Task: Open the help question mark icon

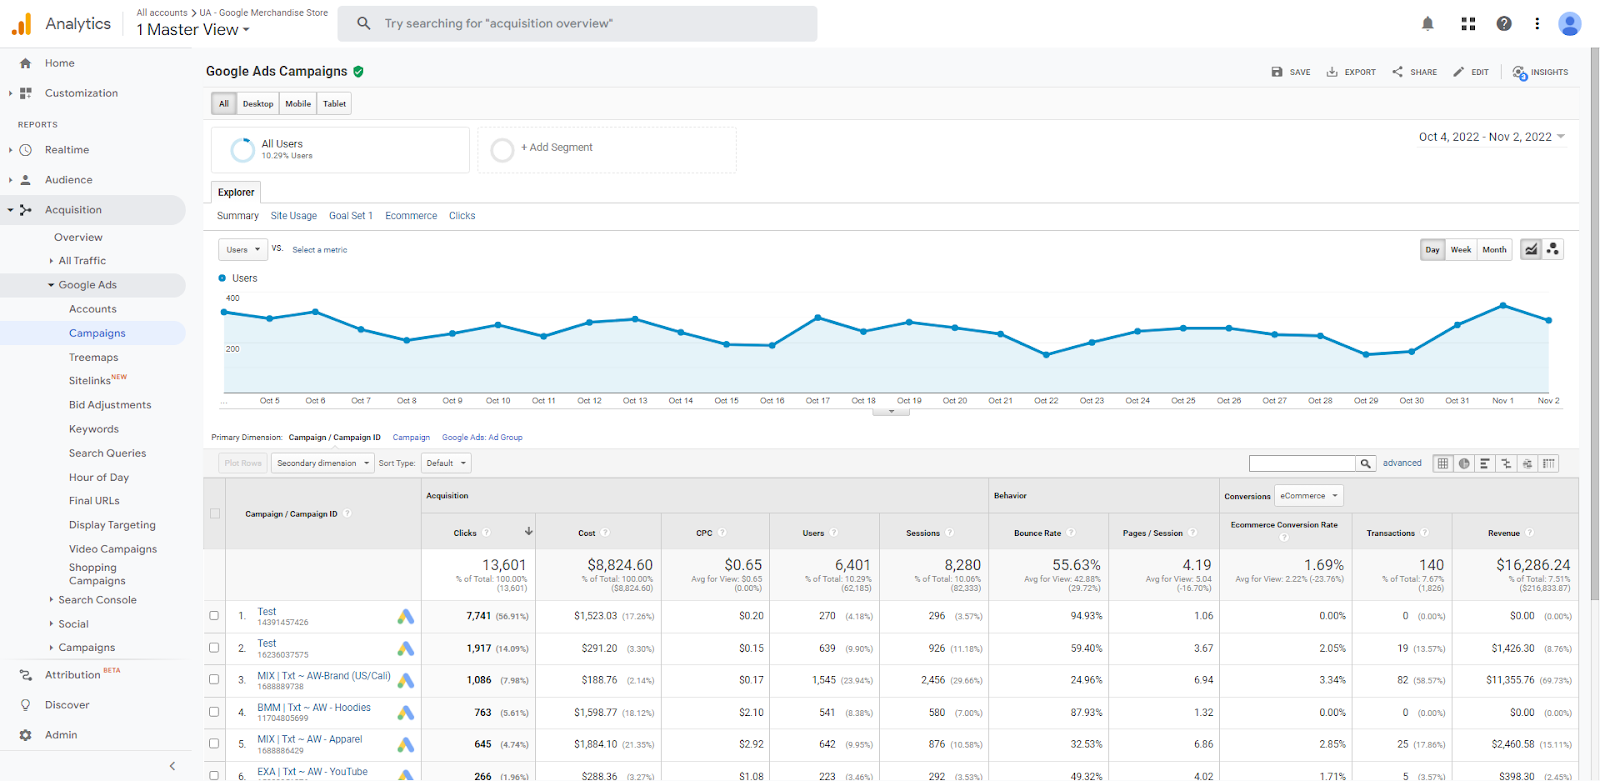Action: 1503,24
